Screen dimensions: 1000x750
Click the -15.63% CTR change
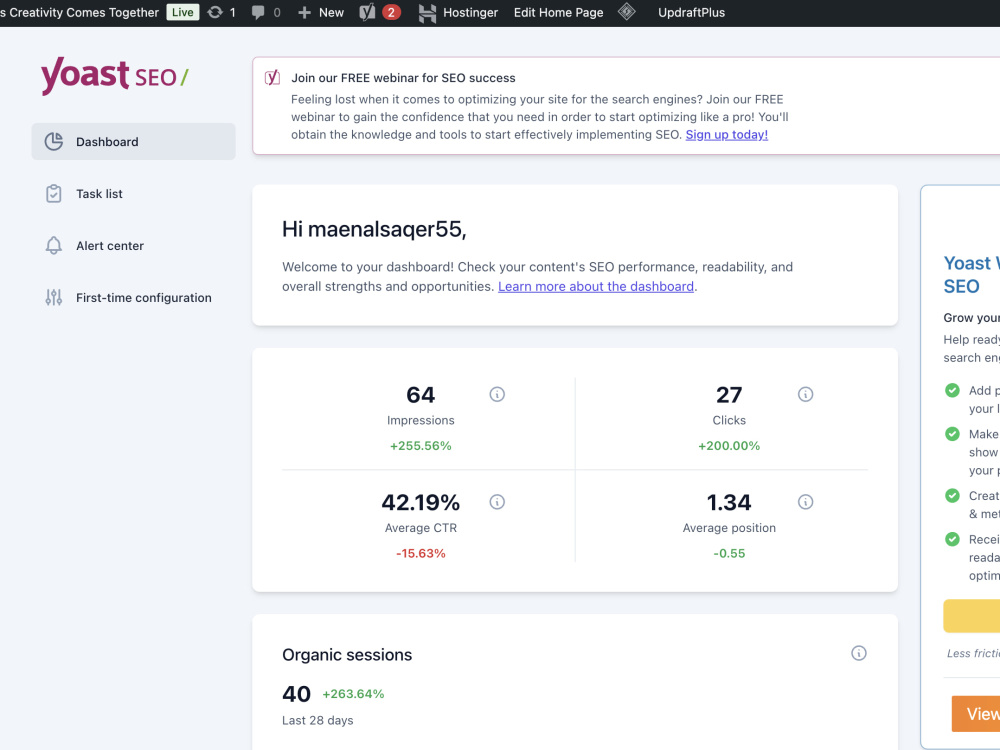pos(420,554)
